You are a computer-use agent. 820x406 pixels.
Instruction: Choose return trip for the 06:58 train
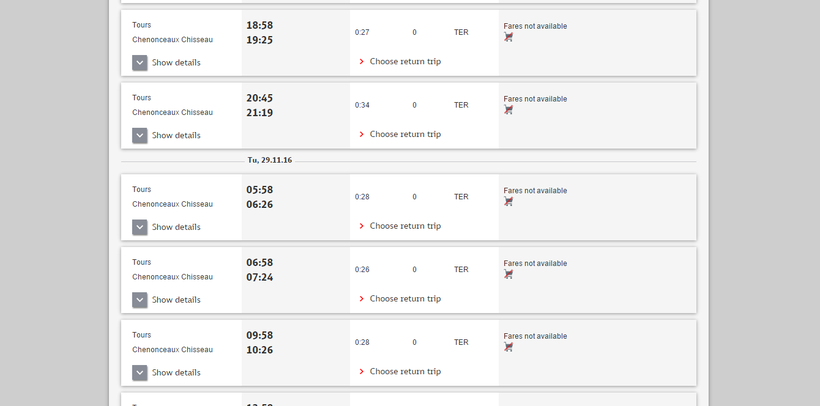tap(404, 299)
